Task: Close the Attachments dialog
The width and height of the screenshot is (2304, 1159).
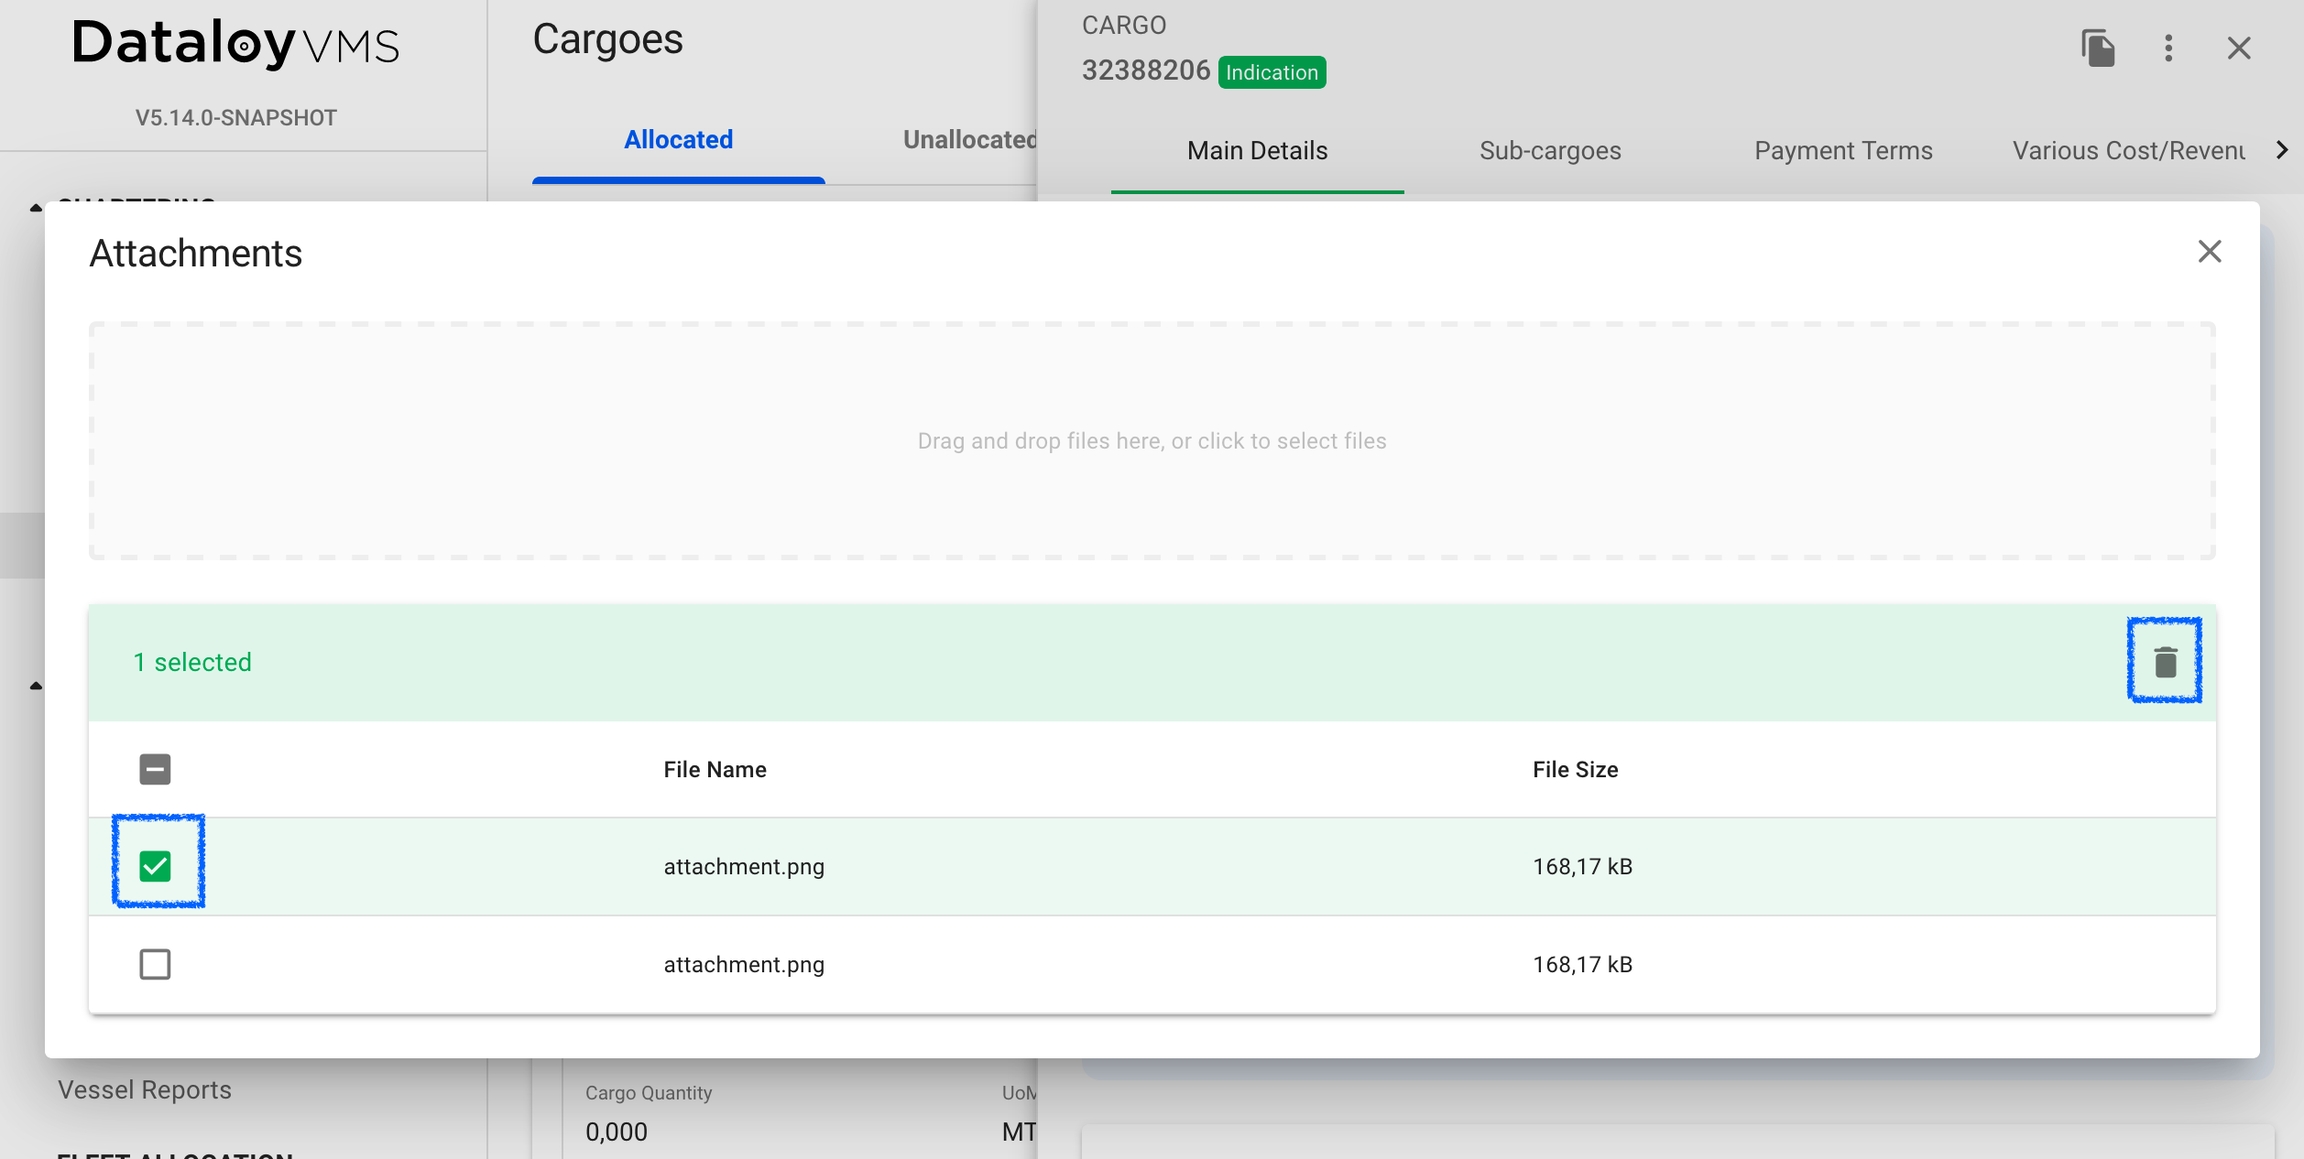Action: pos(2209,251)
